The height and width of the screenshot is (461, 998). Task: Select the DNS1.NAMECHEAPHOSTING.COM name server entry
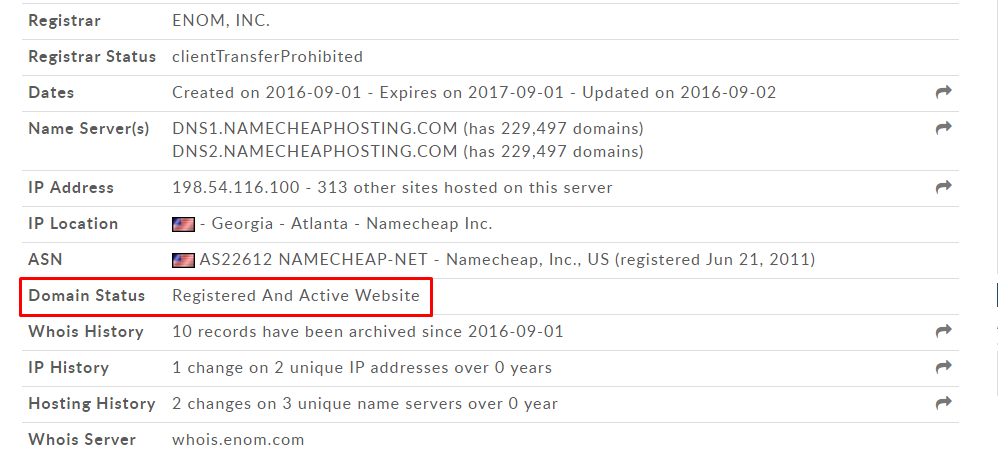coord(314,129)
